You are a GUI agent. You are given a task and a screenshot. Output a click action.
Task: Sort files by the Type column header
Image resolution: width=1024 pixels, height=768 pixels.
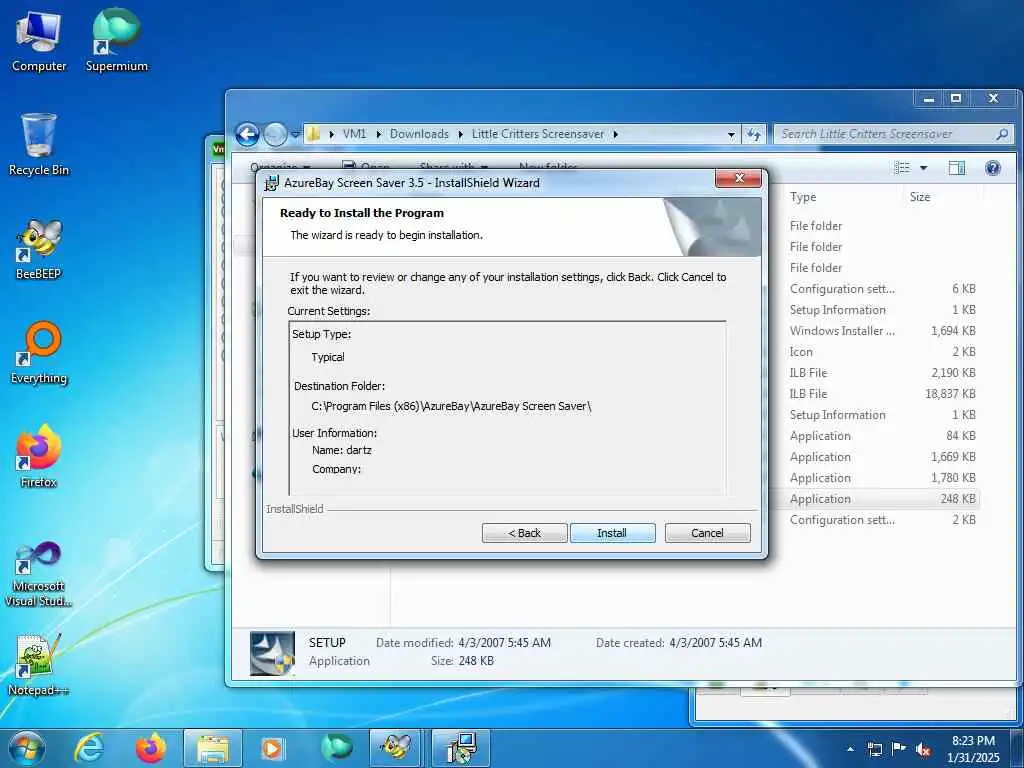[x=803, y=197]
